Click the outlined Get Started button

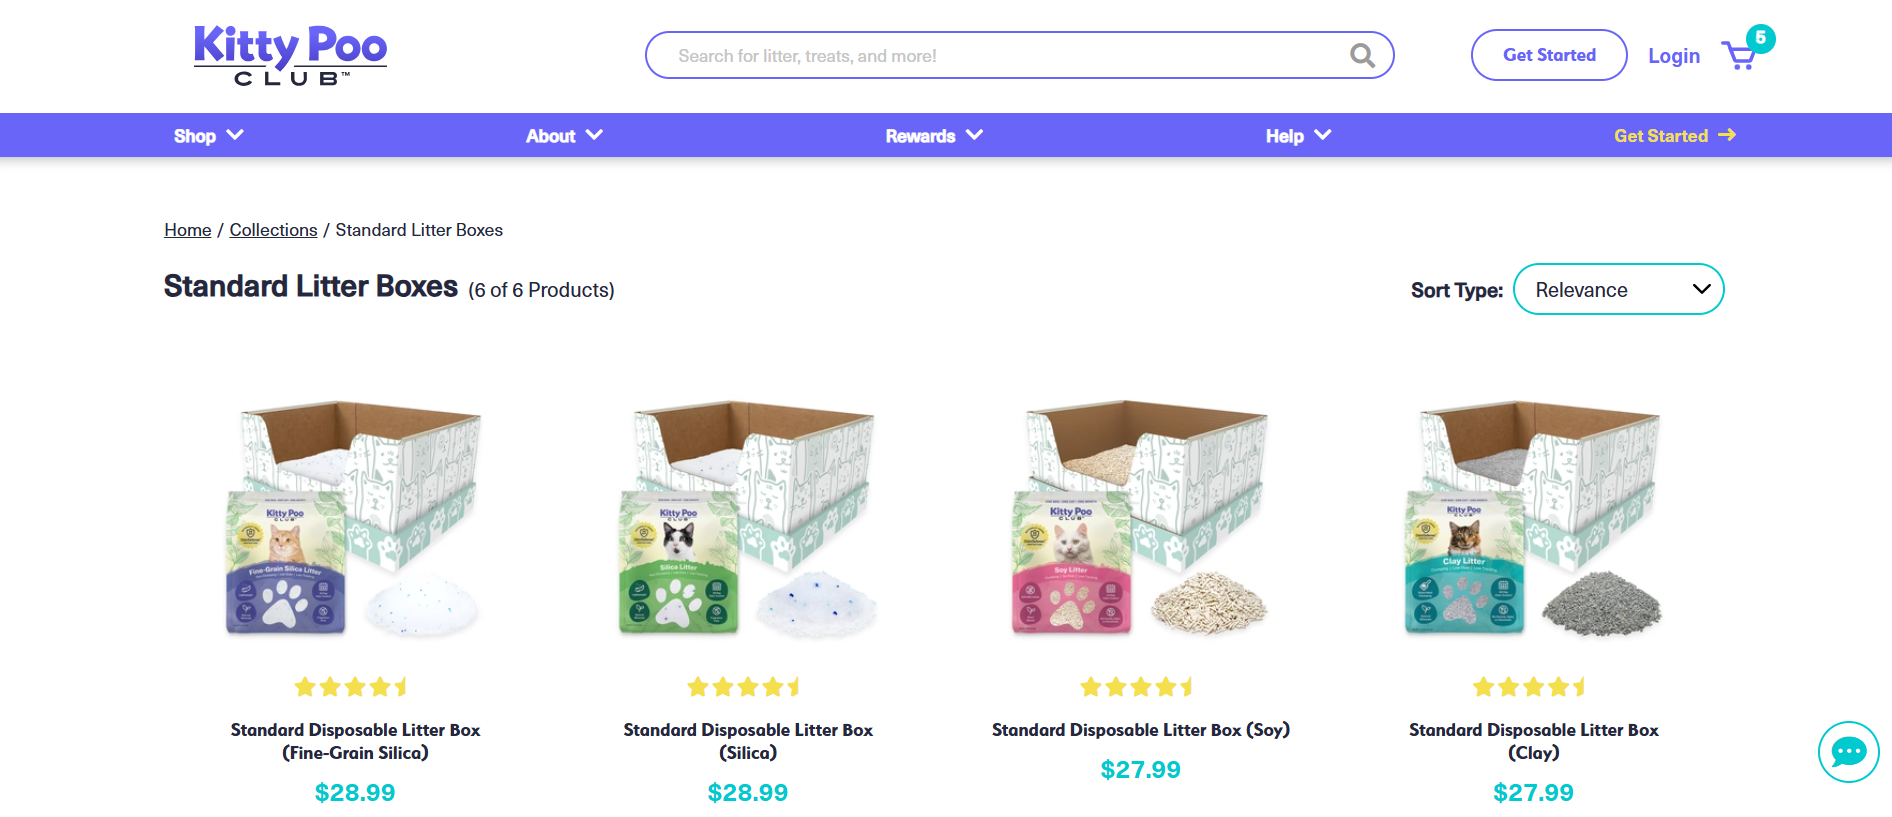tap(1549, 55)
